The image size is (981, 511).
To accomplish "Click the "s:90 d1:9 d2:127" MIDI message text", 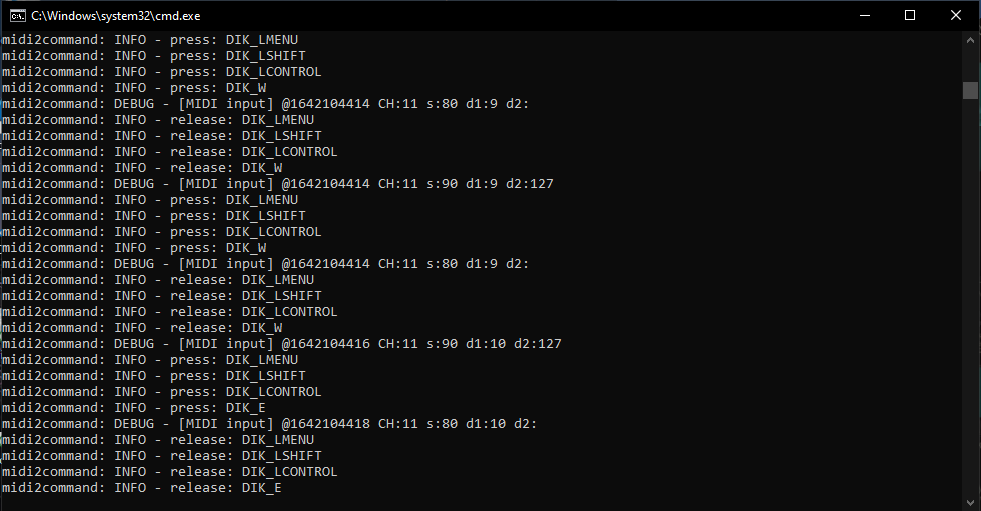I will pos(490,184).
